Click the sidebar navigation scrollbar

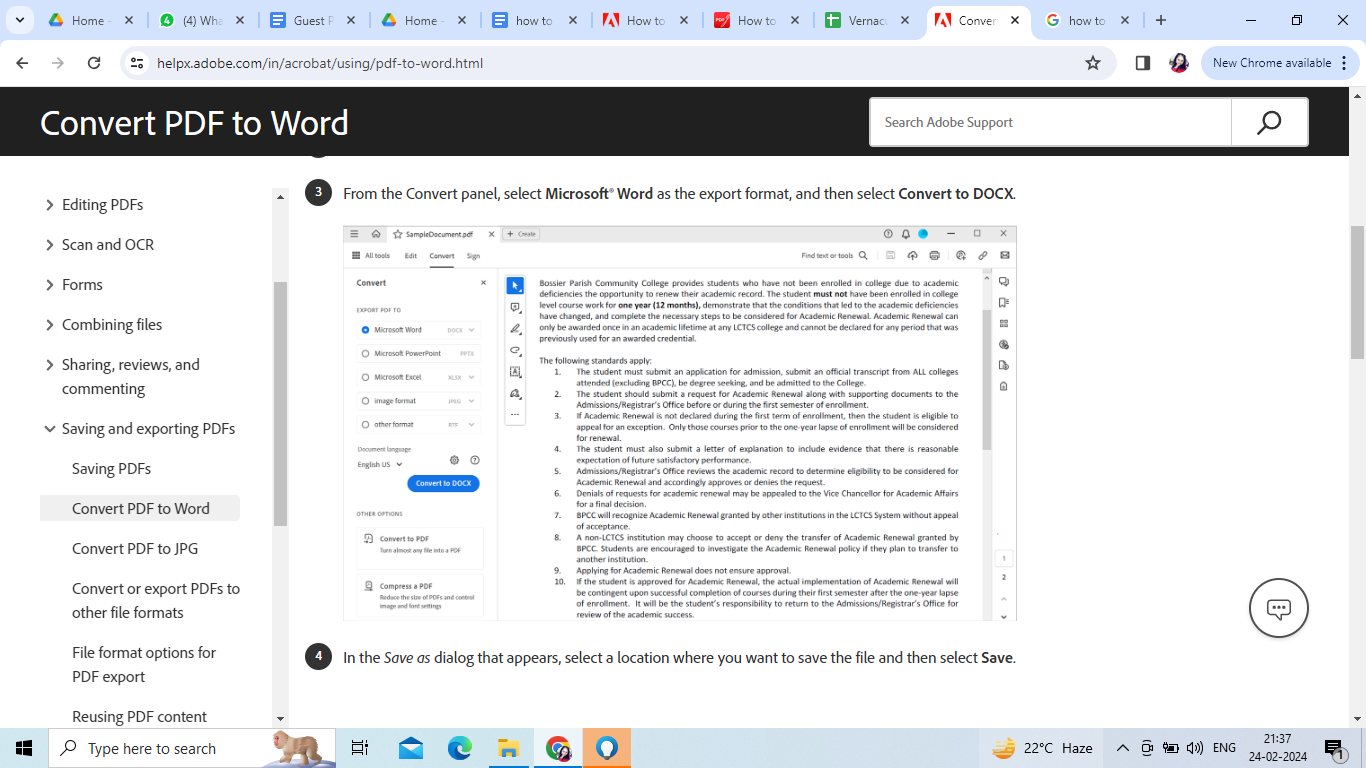(x=280, y=400)
